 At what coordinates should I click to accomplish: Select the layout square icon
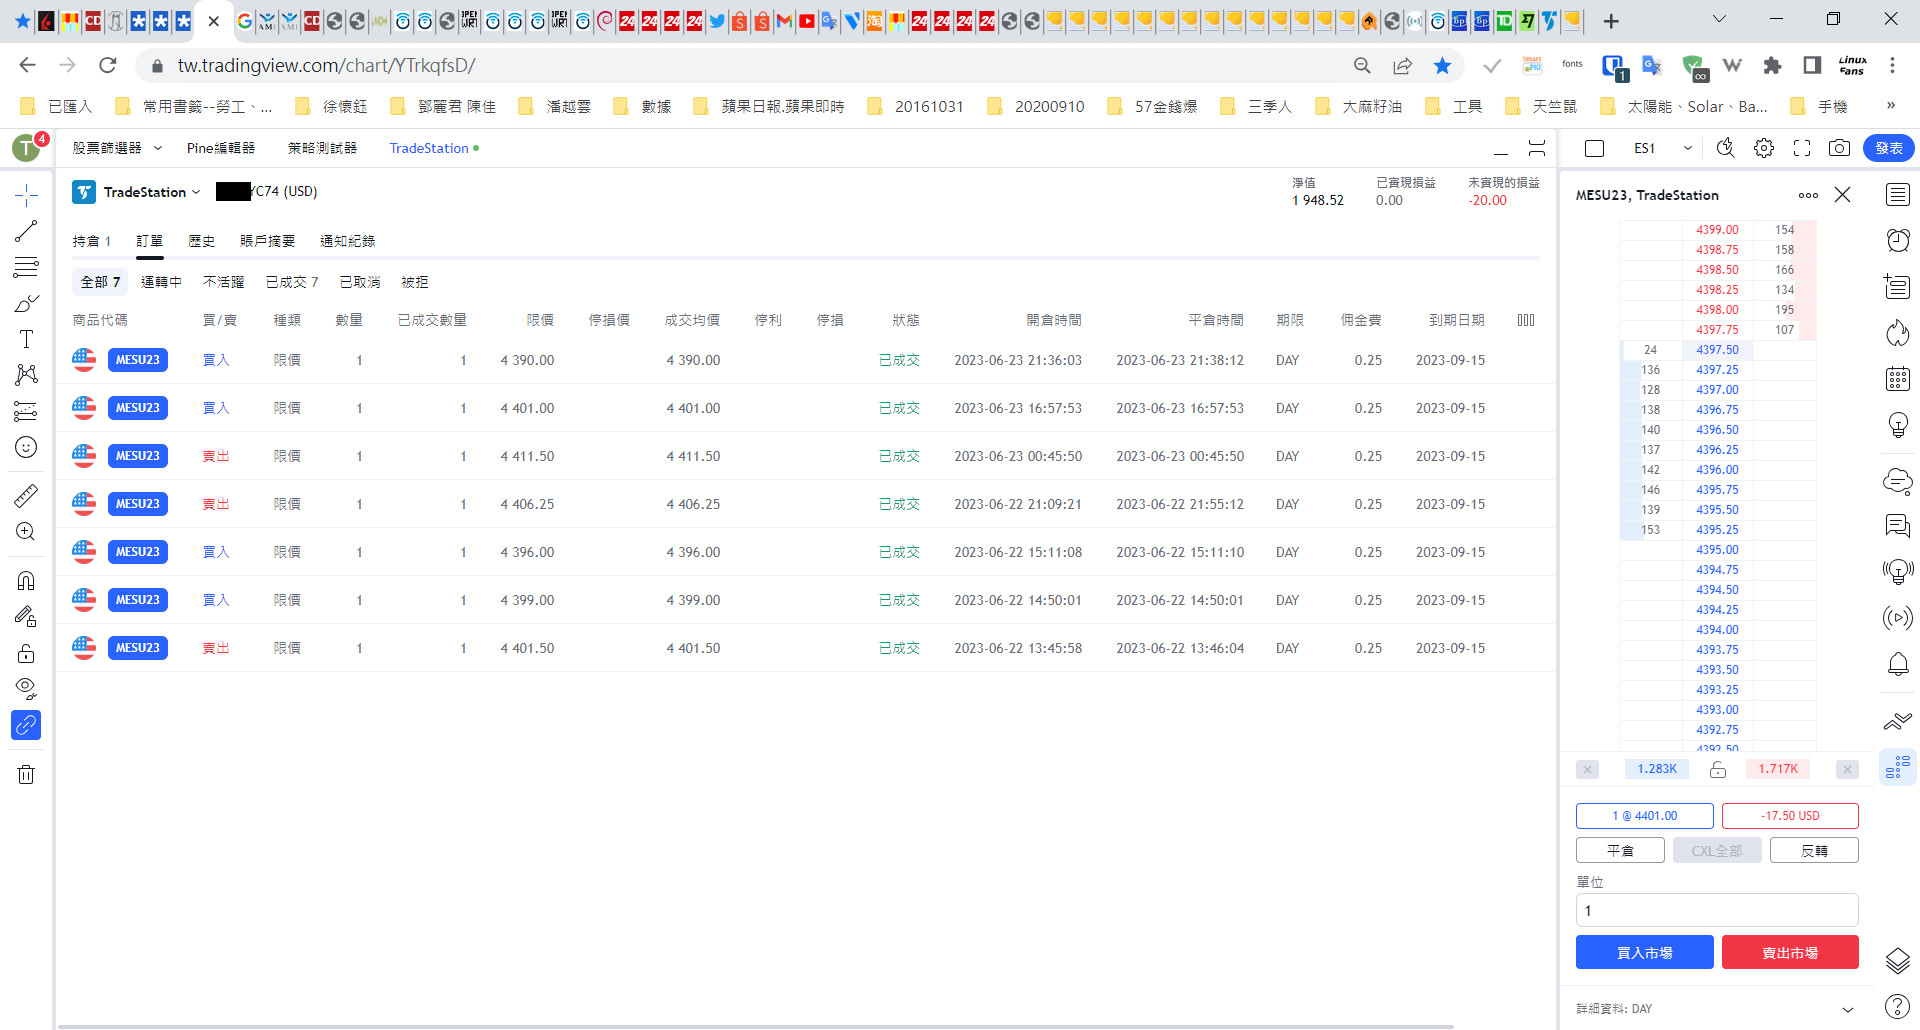[1595, 148]
